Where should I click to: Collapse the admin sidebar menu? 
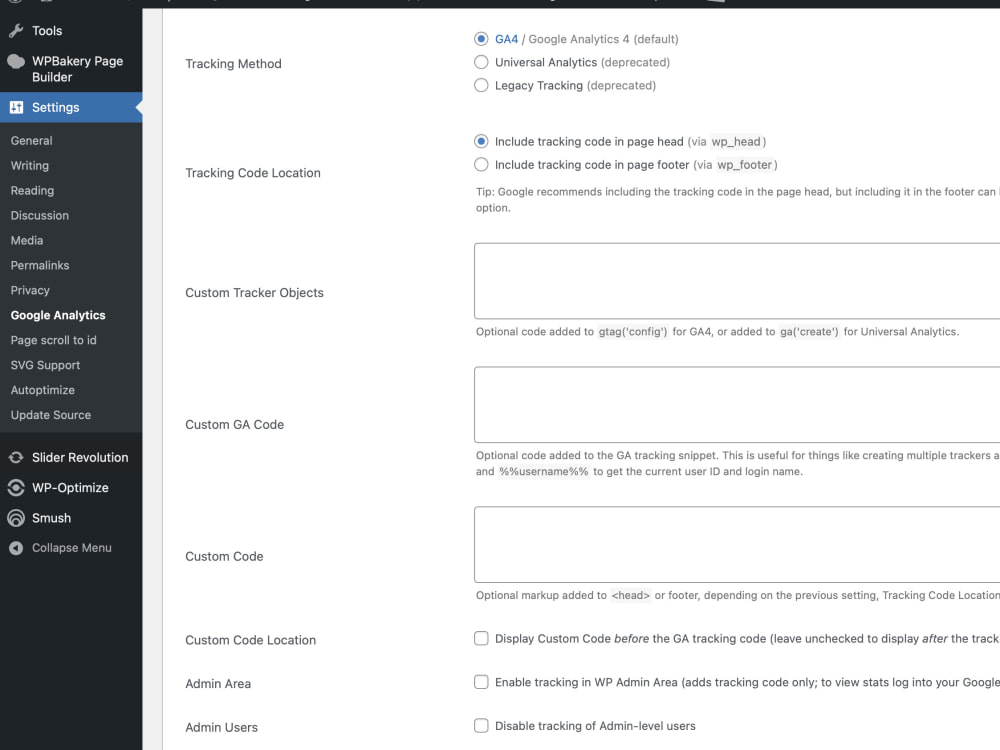[x=71, y=548]
